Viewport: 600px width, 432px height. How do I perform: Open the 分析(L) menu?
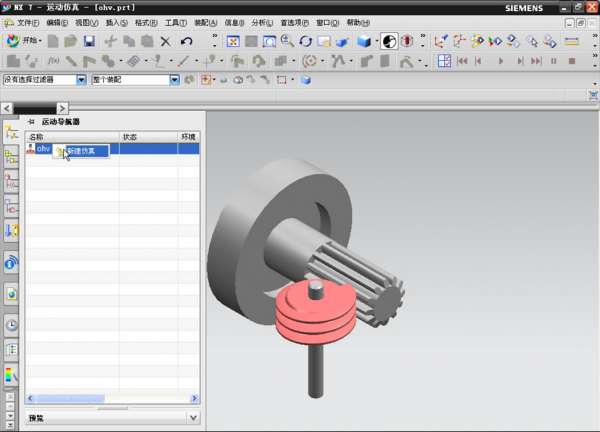[262, 23]
